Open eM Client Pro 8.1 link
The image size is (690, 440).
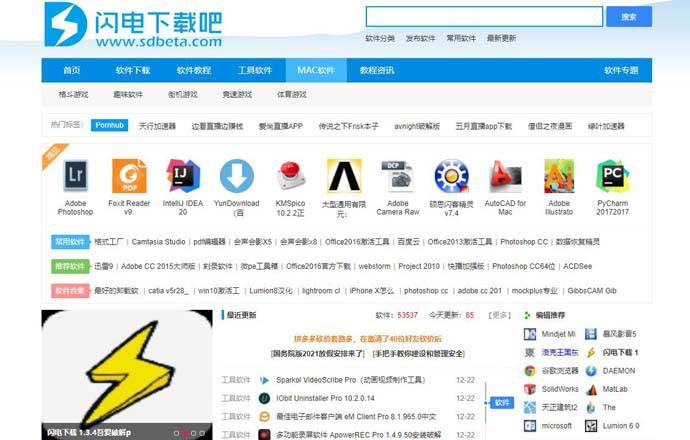pyautogui.click(x=356, y=417)
